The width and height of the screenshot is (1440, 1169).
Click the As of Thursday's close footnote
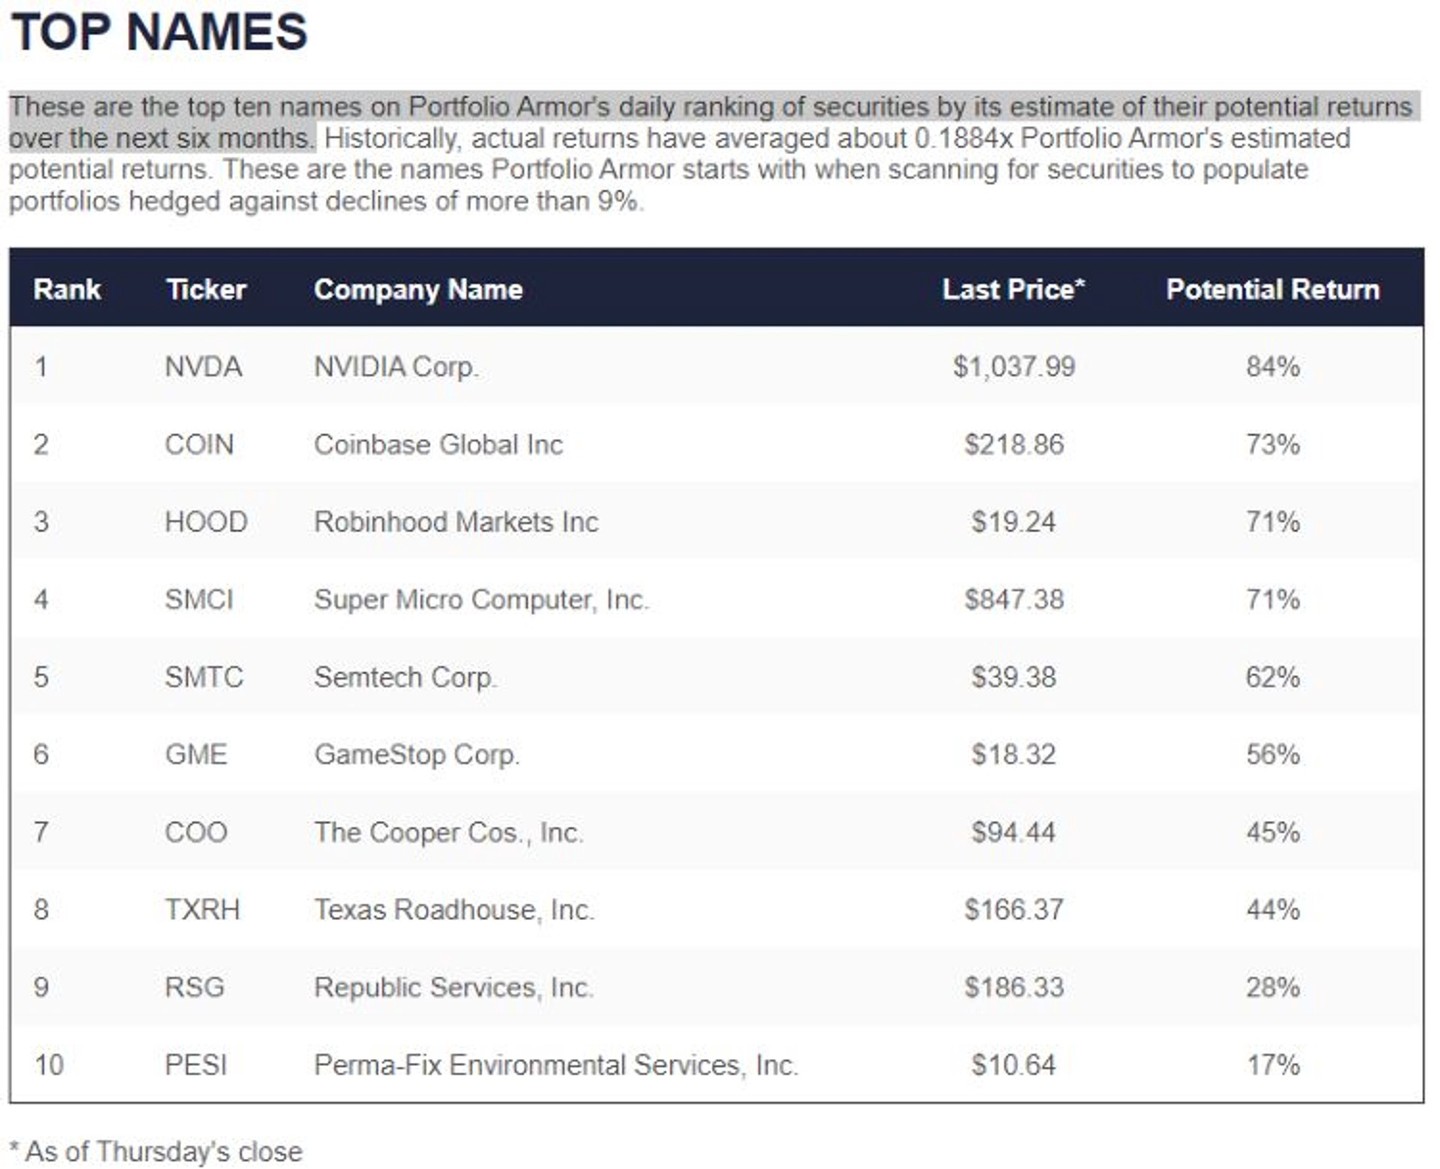(x=156, y=1152)
